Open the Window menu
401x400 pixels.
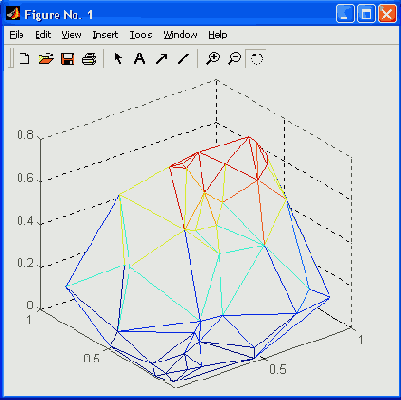180,35
